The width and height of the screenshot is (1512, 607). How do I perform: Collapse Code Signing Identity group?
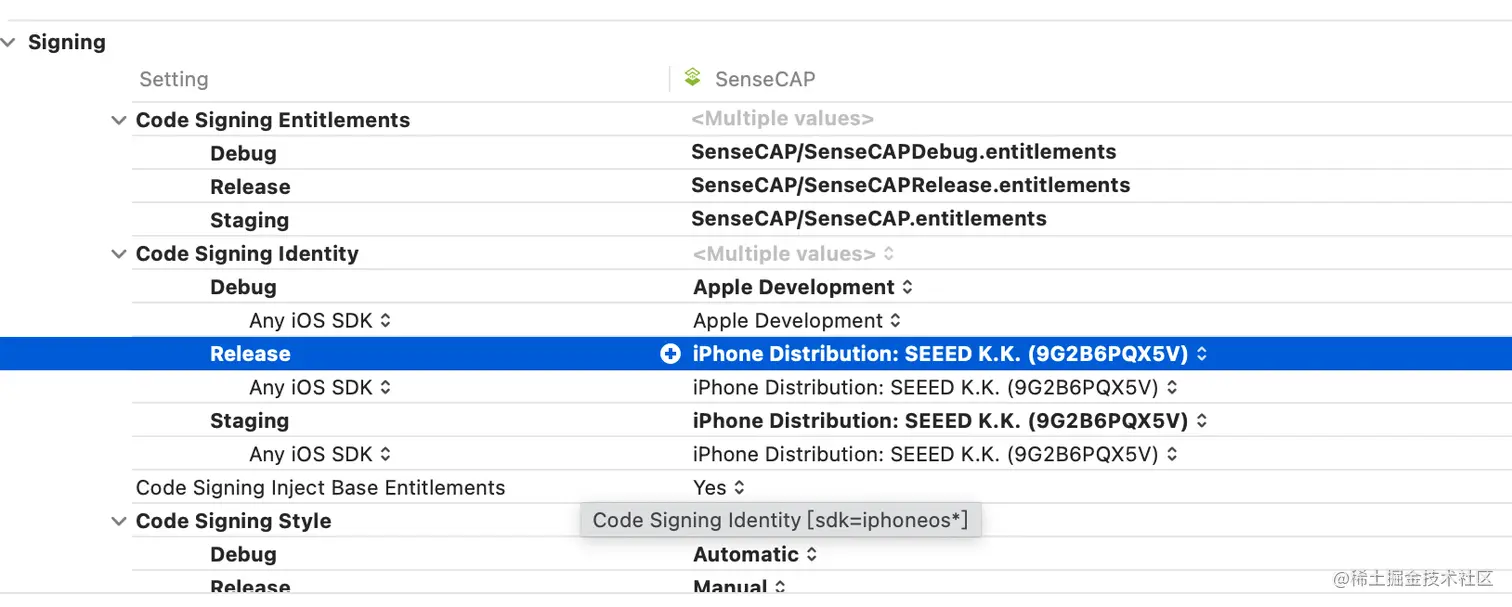coord(118,254)
